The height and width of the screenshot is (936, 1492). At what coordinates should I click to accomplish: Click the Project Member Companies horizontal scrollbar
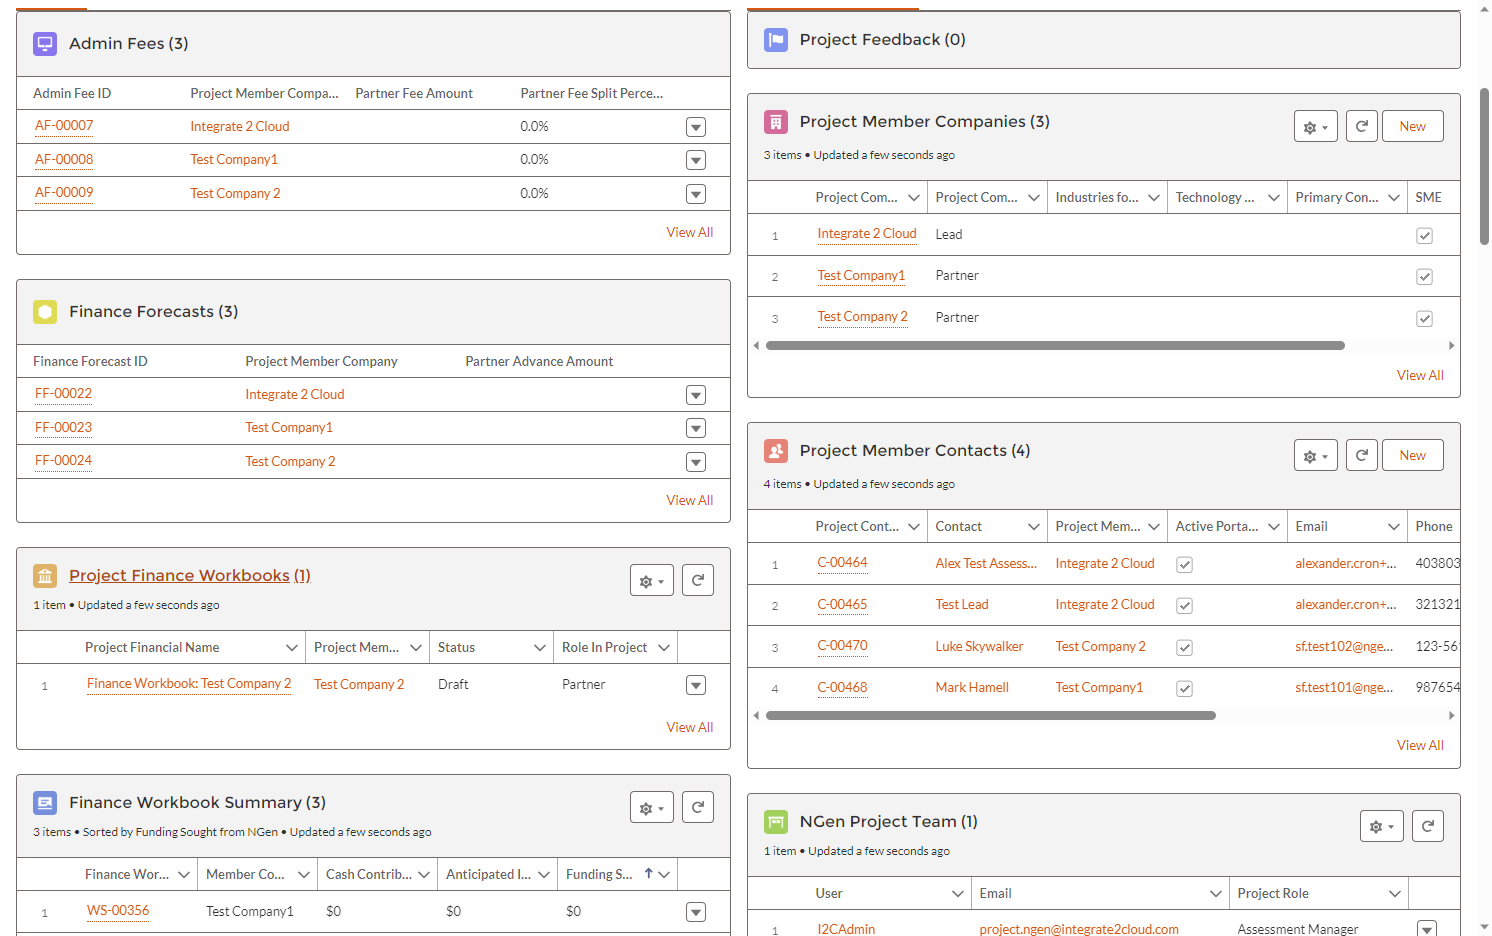tap(1055, 346)
